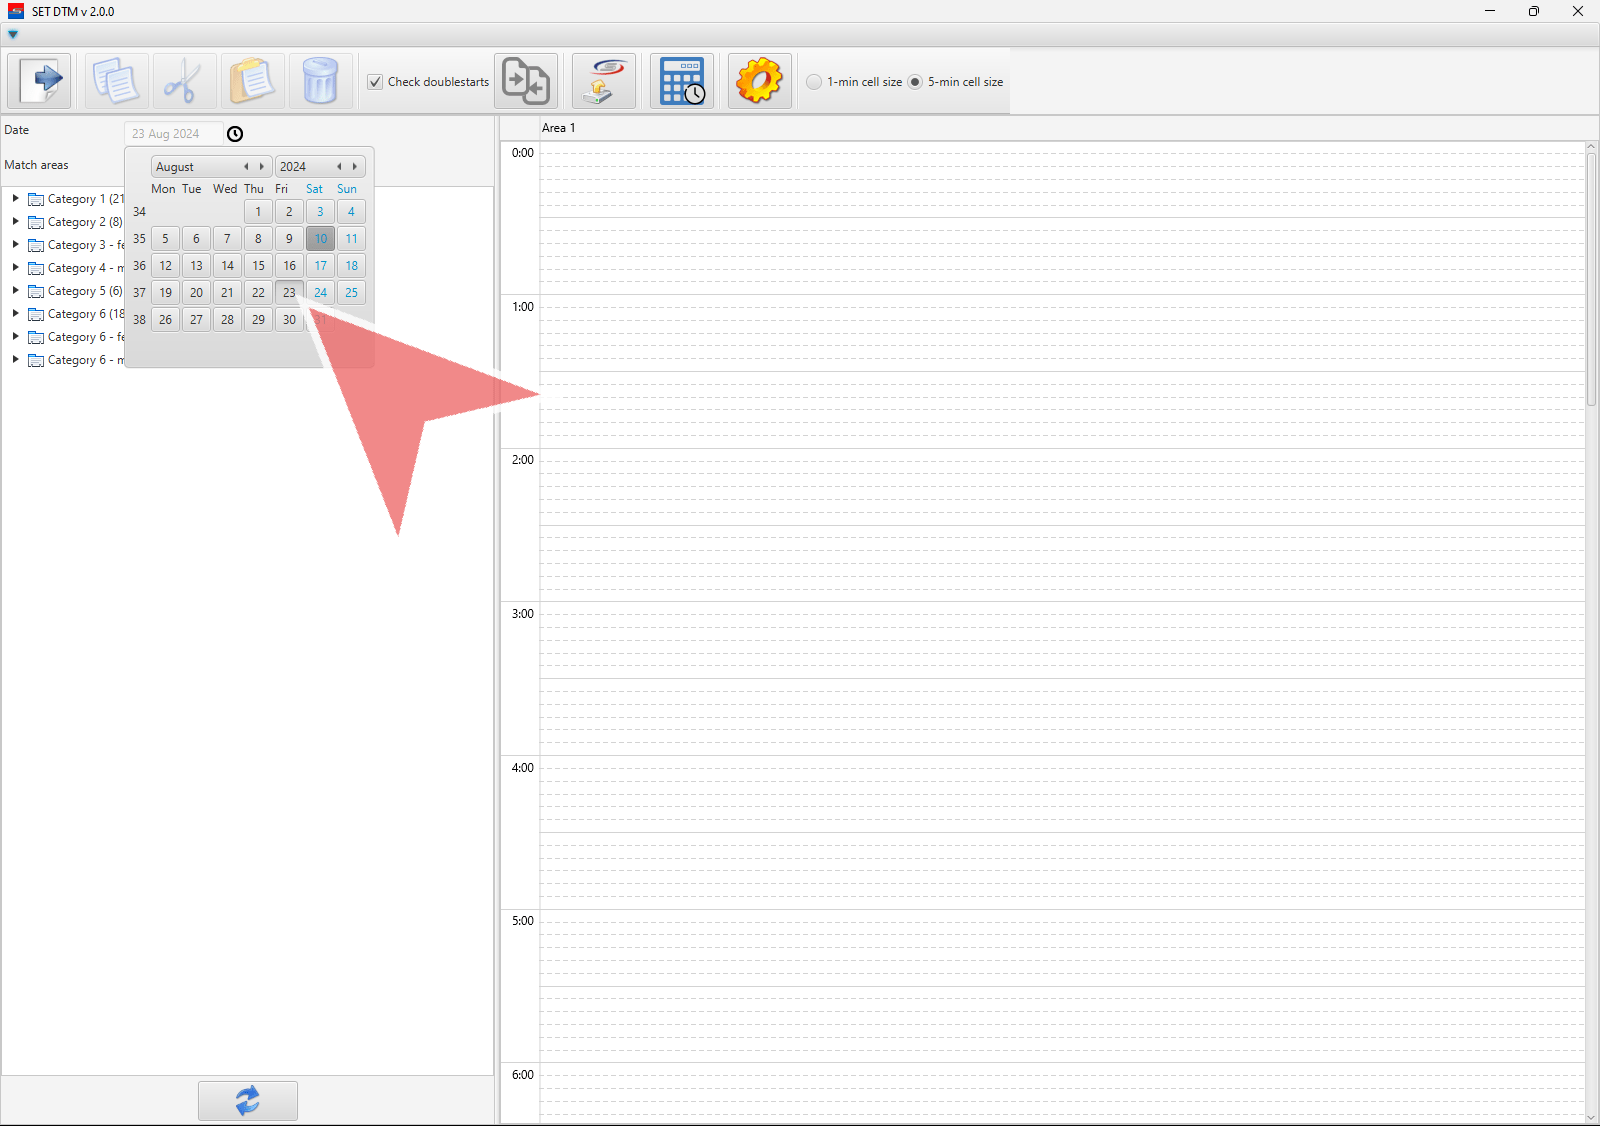This screenshot has height=1126, width=1600.
Task: Click the trash bin delete icon
Action: 320,81
